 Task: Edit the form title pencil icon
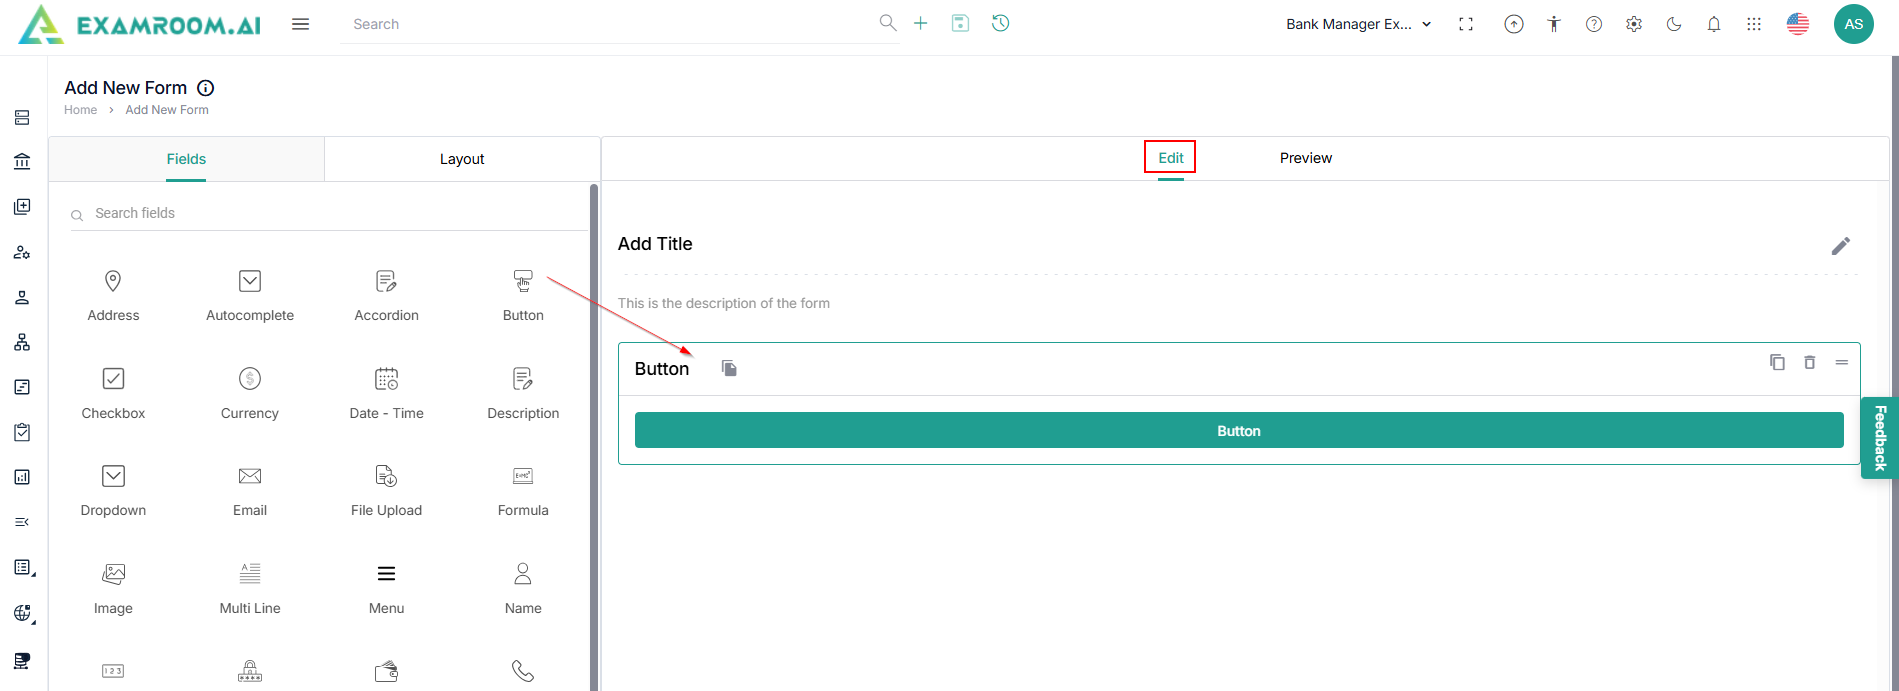click(1840, 246)
